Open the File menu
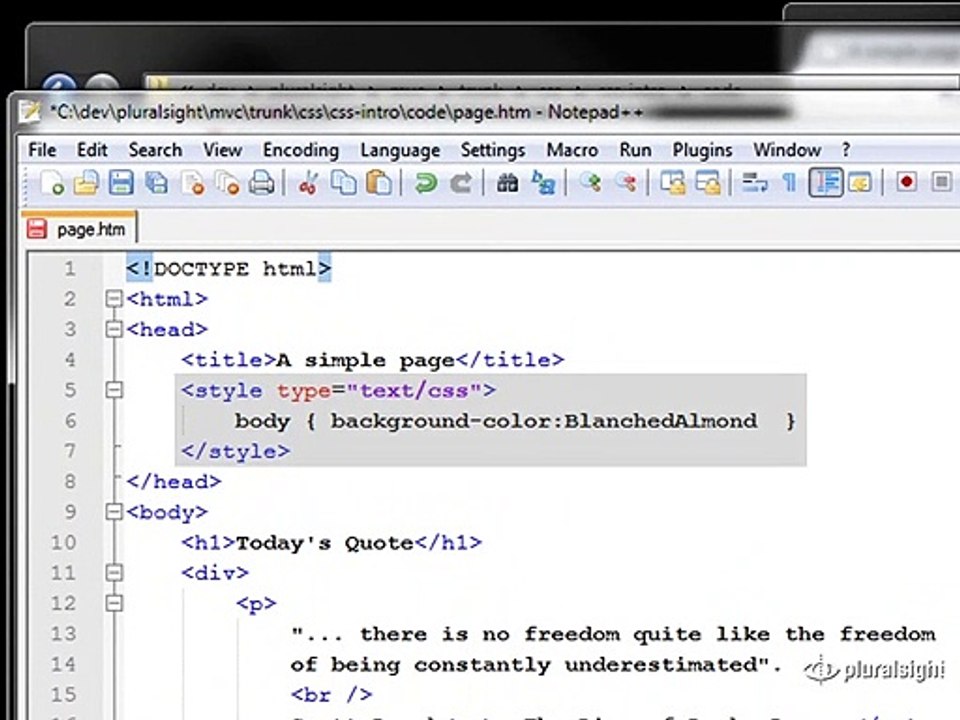This screenshot has width=960, height=720. tap(42, 150)
